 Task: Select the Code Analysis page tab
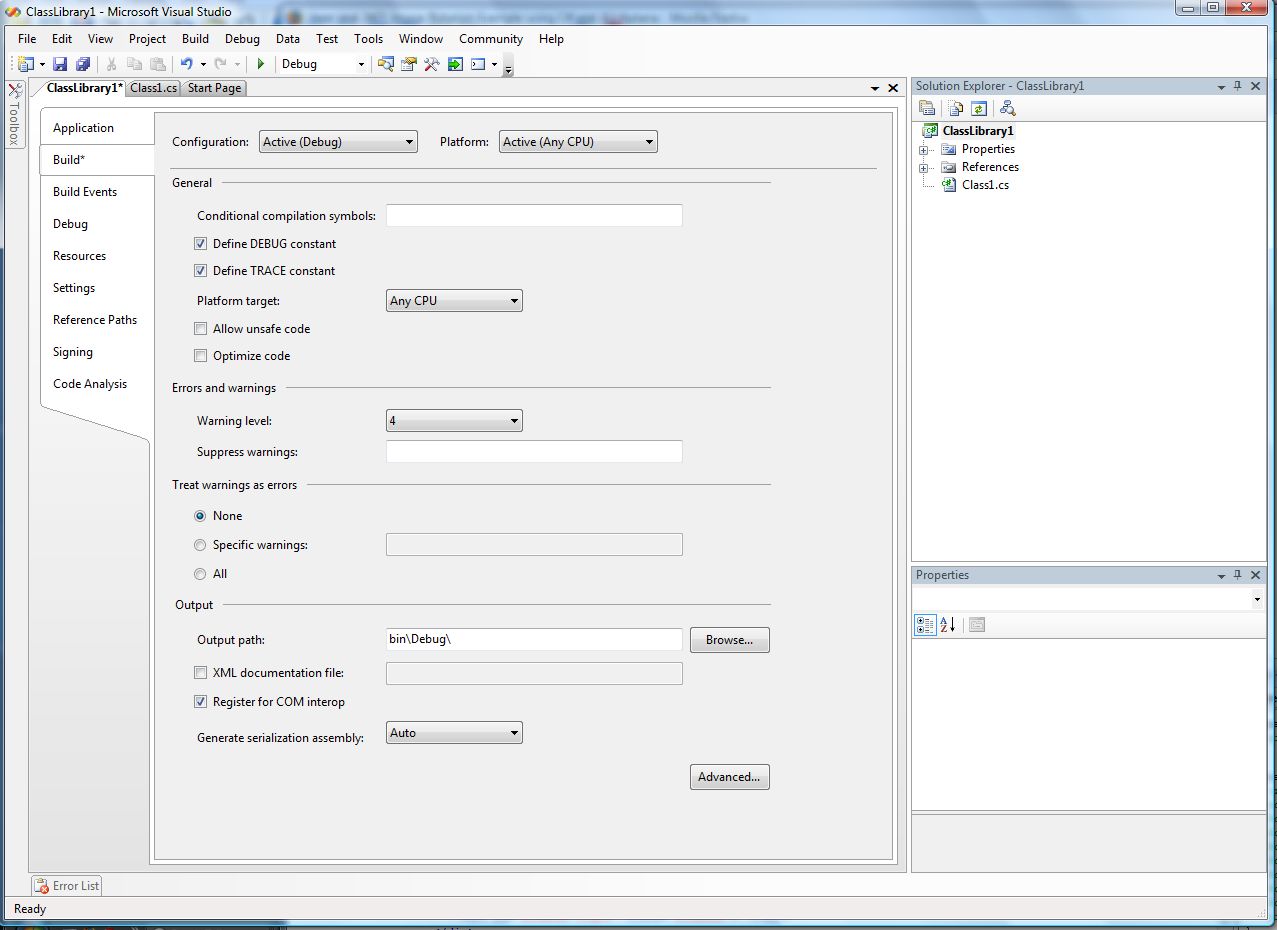point(90,384)
